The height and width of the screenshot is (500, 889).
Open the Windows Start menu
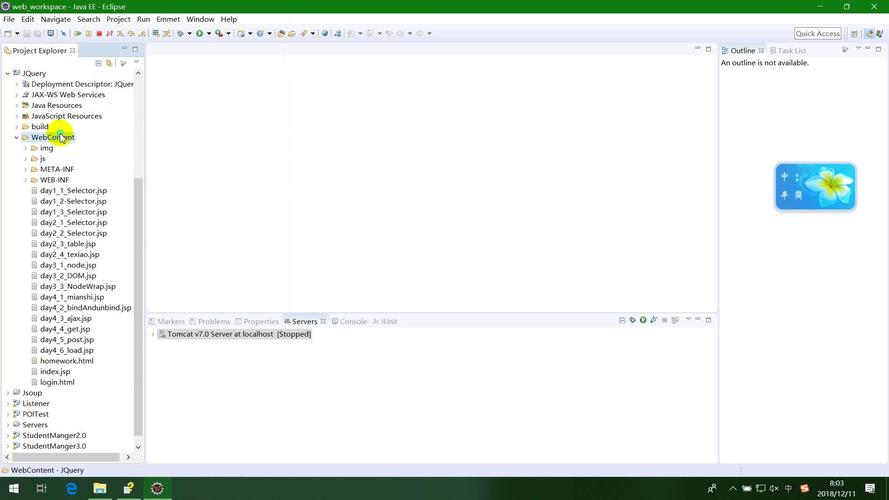click(14, 488)
